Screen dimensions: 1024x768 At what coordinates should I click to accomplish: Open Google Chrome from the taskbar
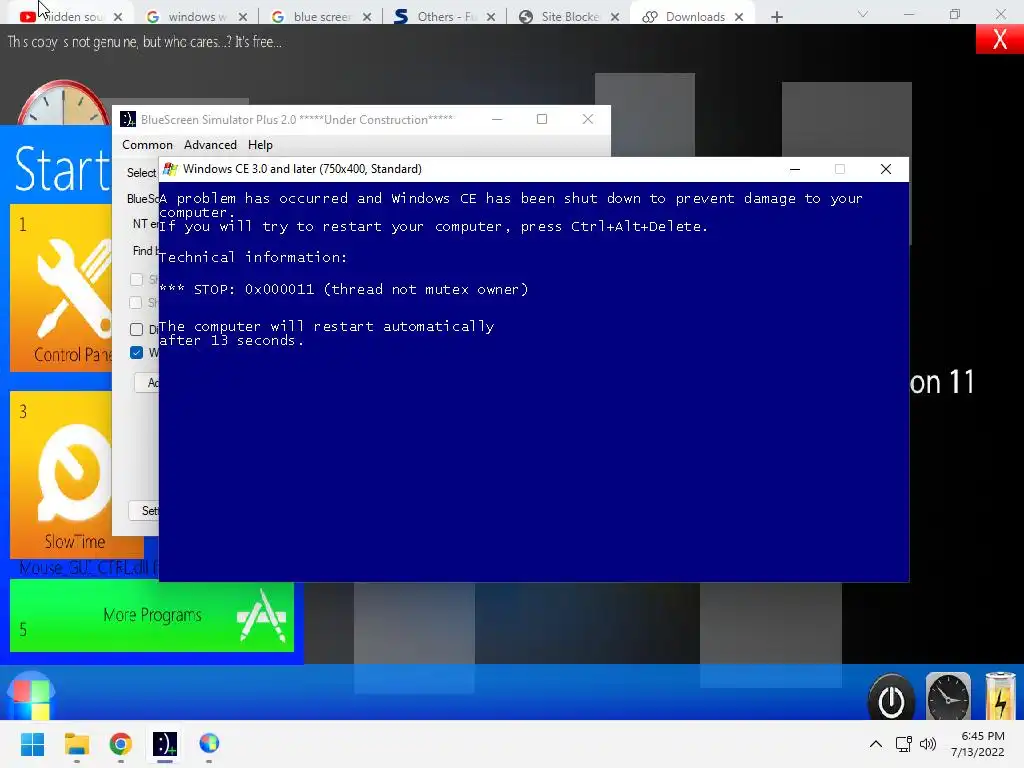[121, 744]
